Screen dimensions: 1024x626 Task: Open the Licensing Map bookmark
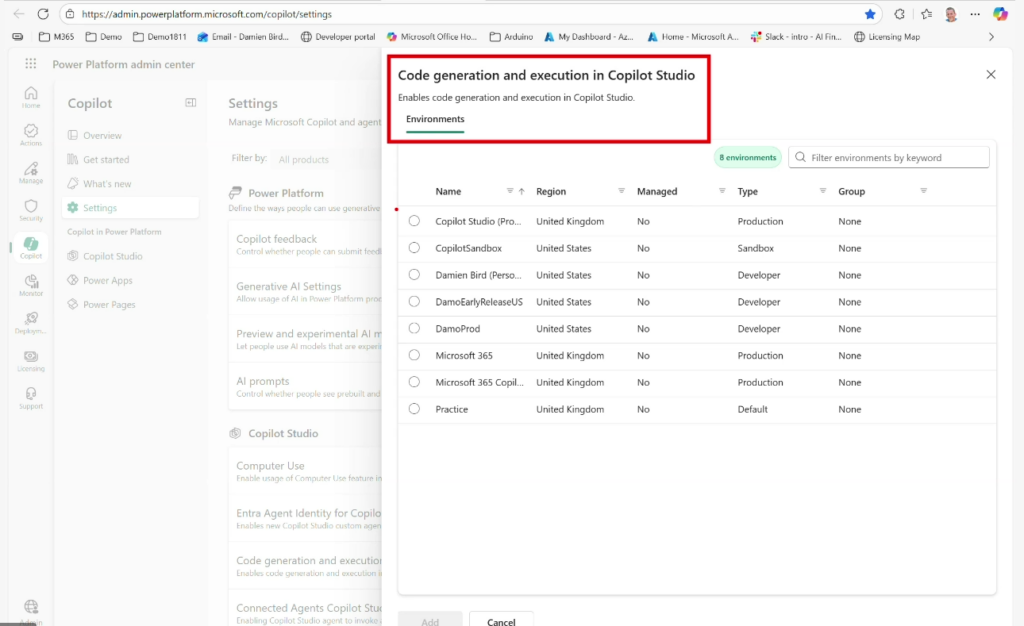[x=887, y=37]
